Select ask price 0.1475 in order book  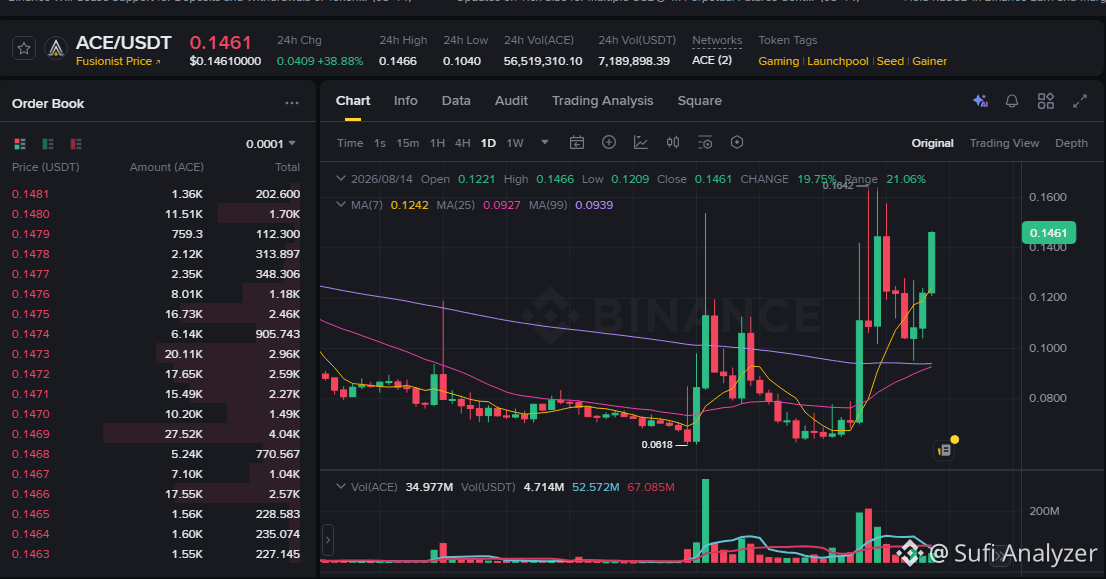coord(30,314)
